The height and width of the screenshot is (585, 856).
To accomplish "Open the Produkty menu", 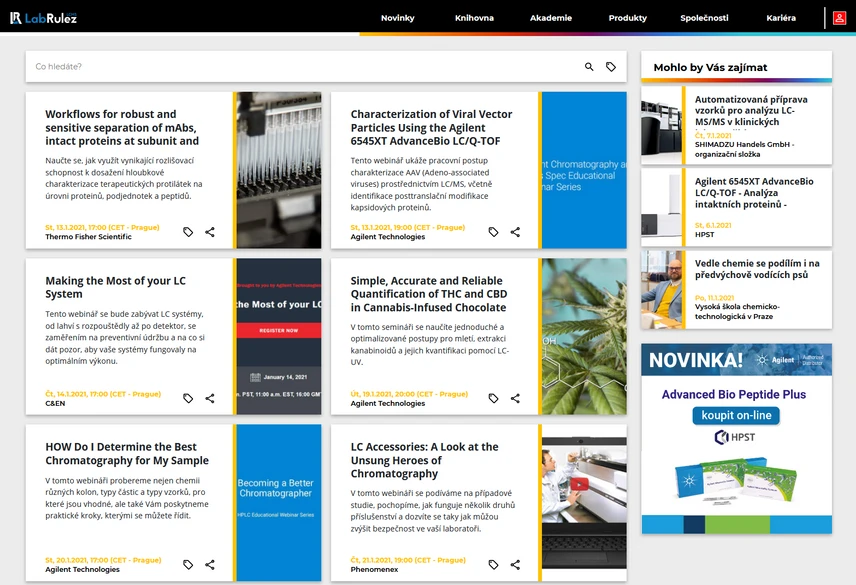I will pos(628,18).
